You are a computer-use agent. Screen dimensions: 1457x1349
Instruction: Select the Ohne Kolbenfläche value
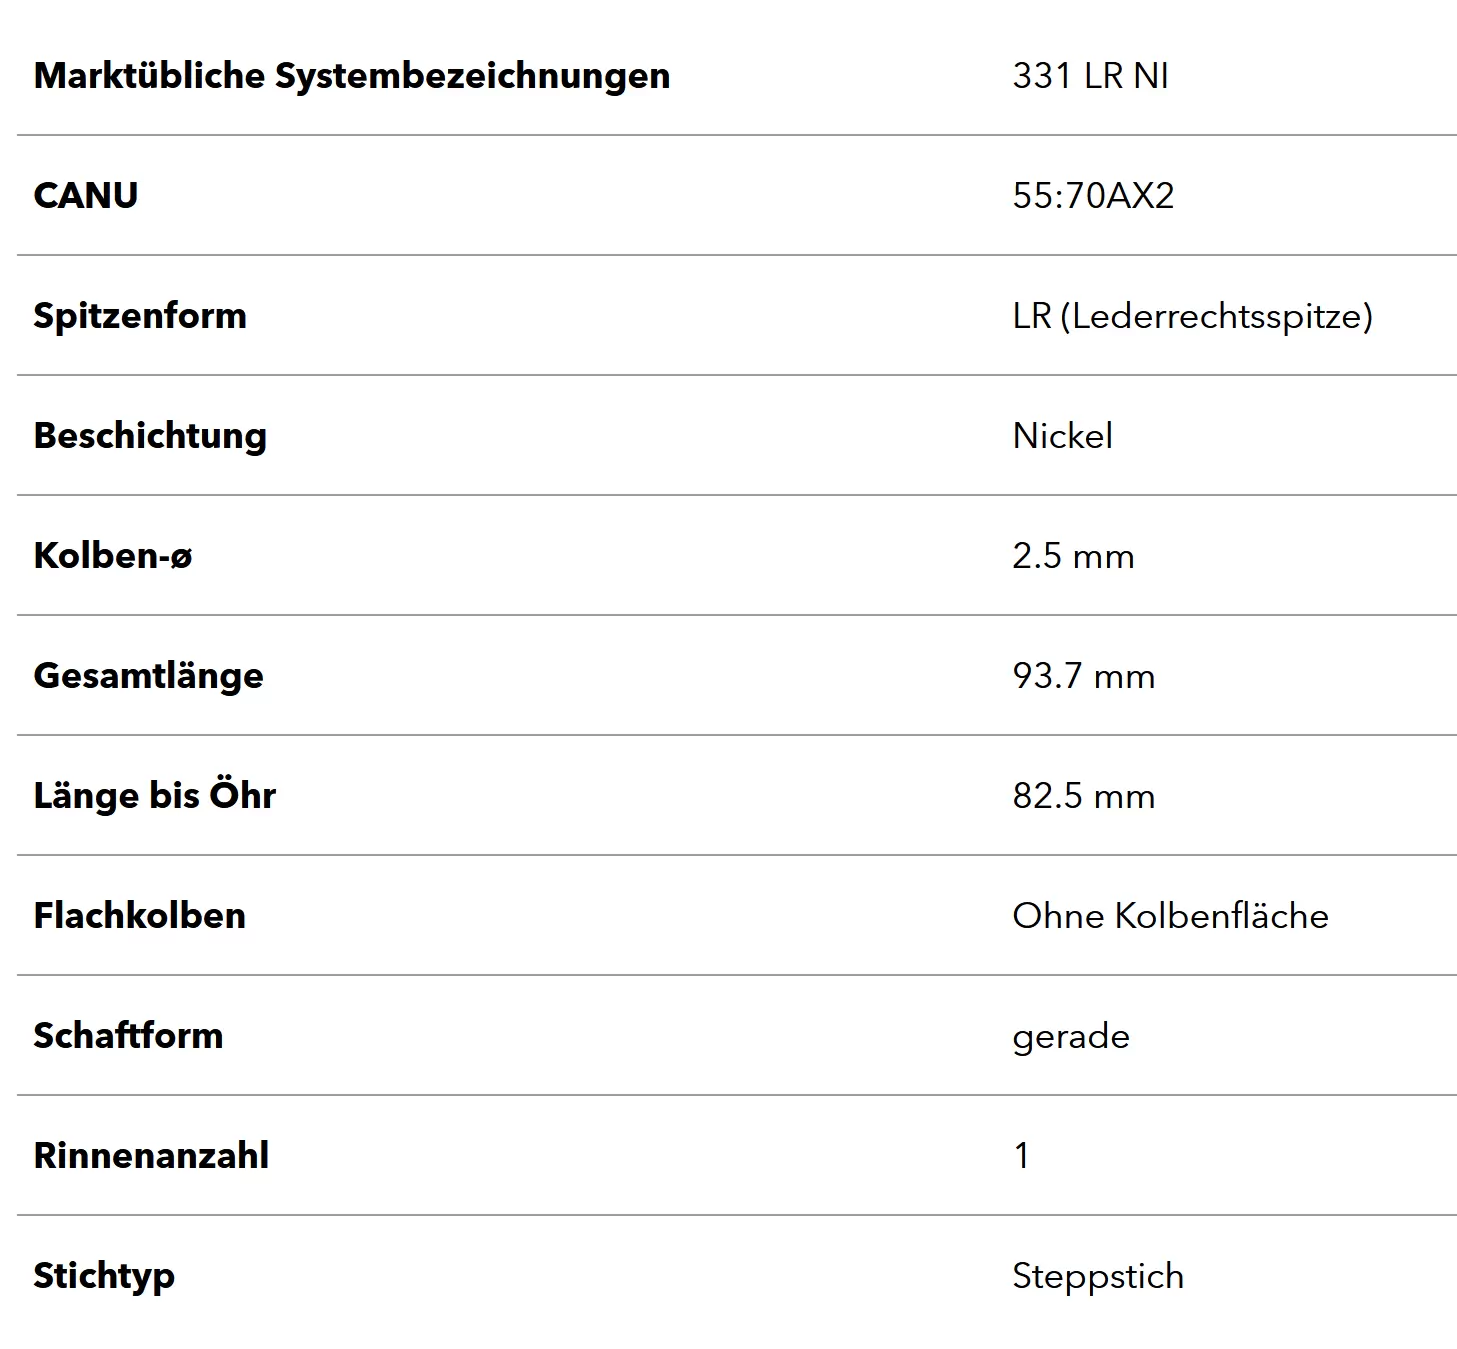[1170, 916]
